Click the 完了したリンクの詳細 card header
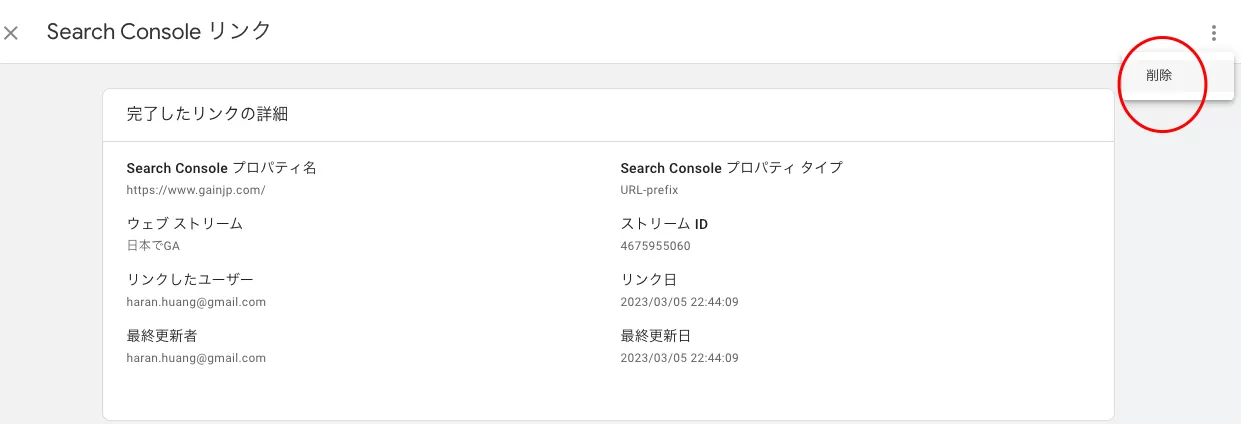Screen dimensions: 1241x424 pos(208,114)
